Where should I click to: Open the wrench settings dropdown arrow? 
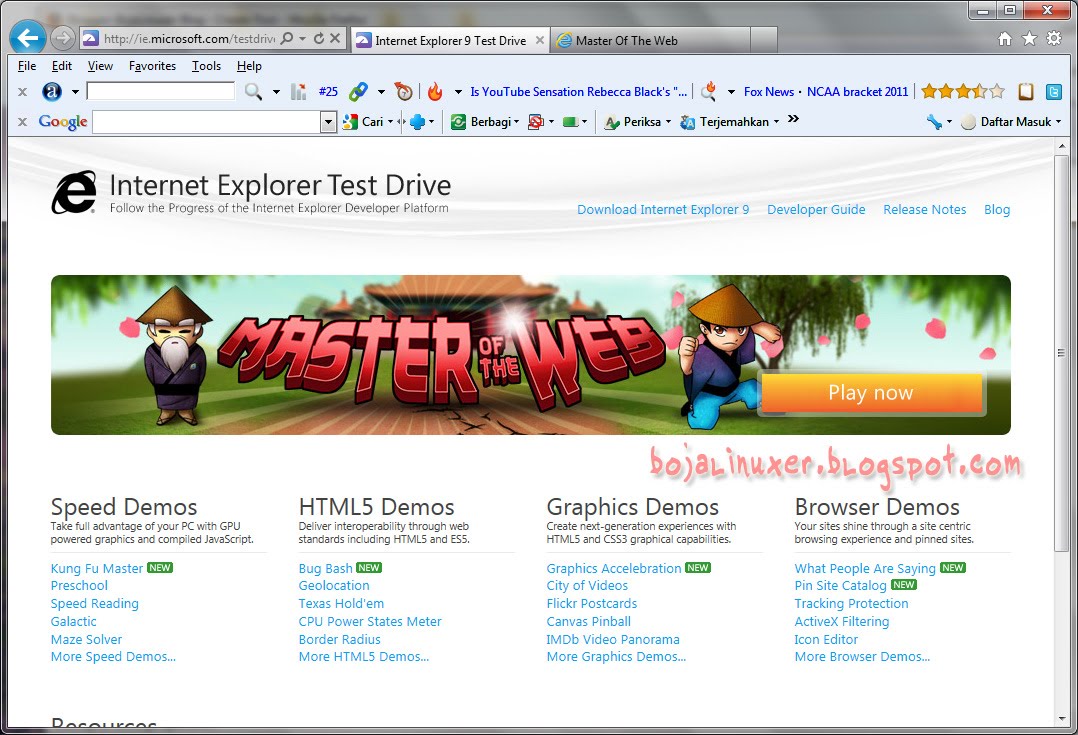(949, 122)
